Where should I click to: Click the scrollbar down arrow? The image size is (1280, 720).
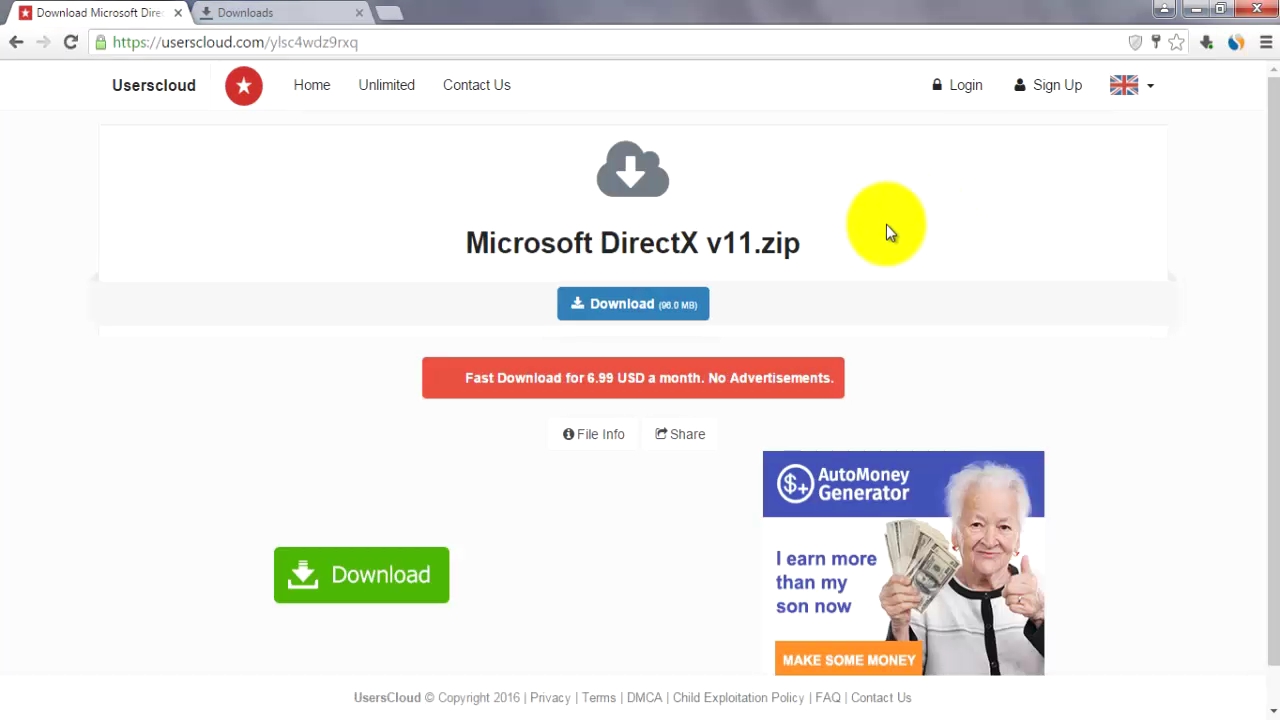(1273, 711)
